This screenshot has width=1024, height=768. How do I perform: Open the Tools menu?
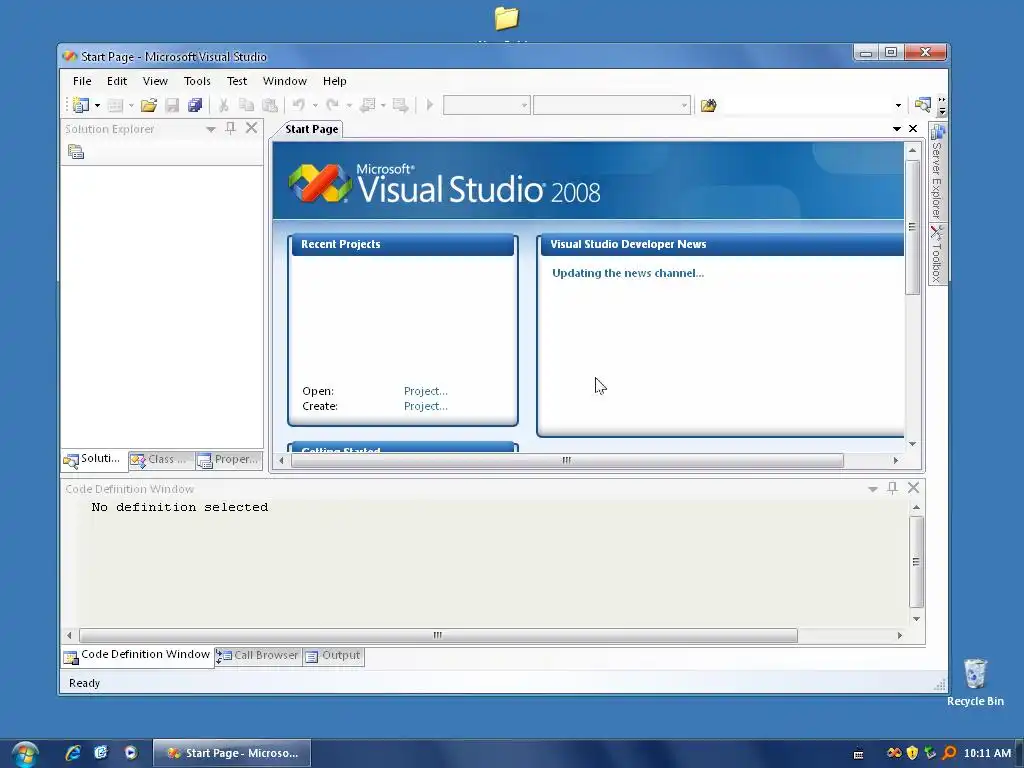197,81
